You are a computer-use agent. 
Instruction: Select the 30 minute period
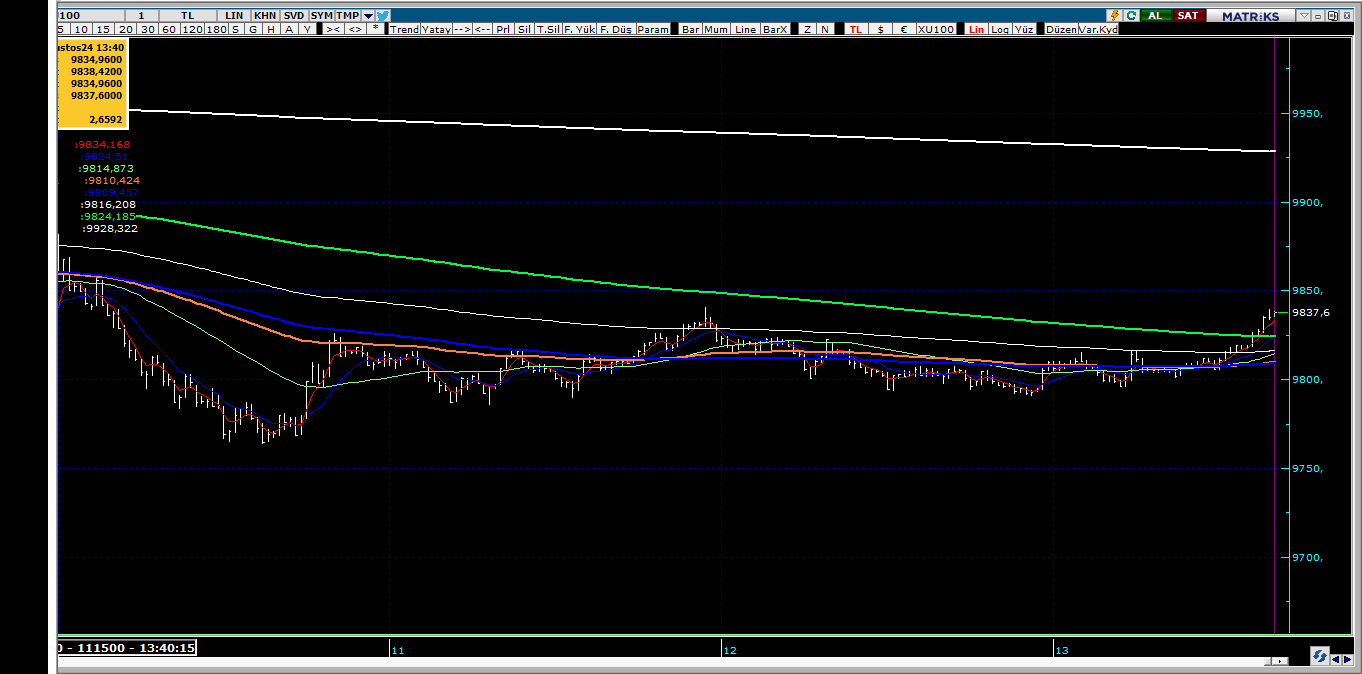pyautogui.click(x=147, y=29)
